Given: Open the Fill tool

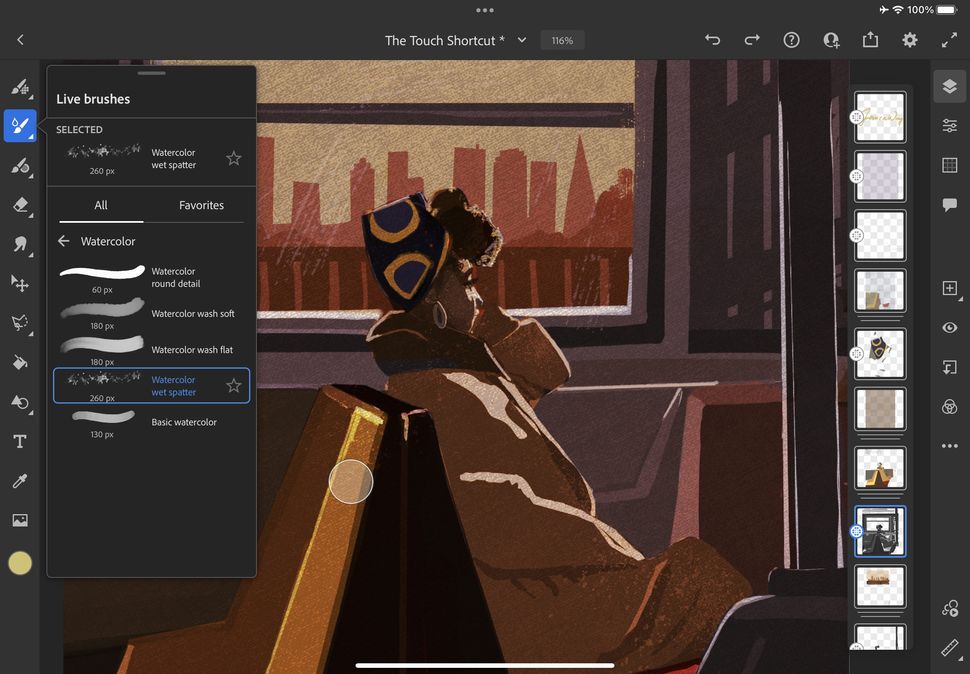Looking at the screenshot, I should point(20,362).
